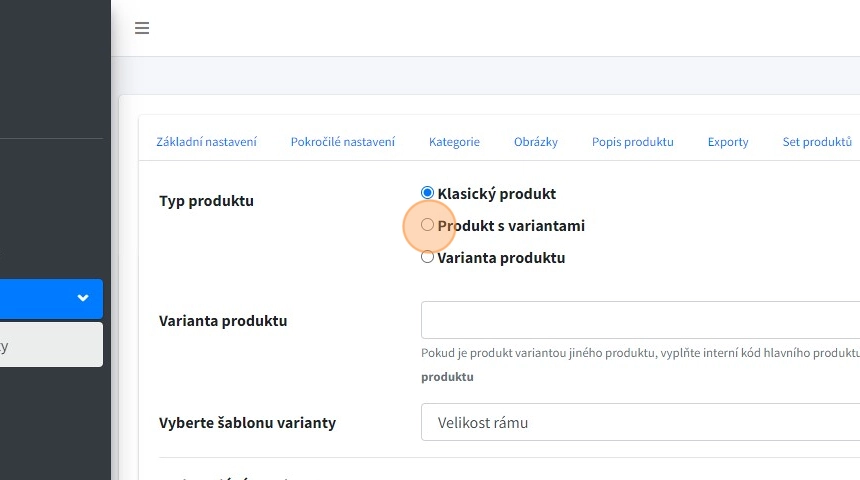860x480 pixels.
Task: Click the 'Klasický produkt' label text
Action: click(x=496, y=194)
